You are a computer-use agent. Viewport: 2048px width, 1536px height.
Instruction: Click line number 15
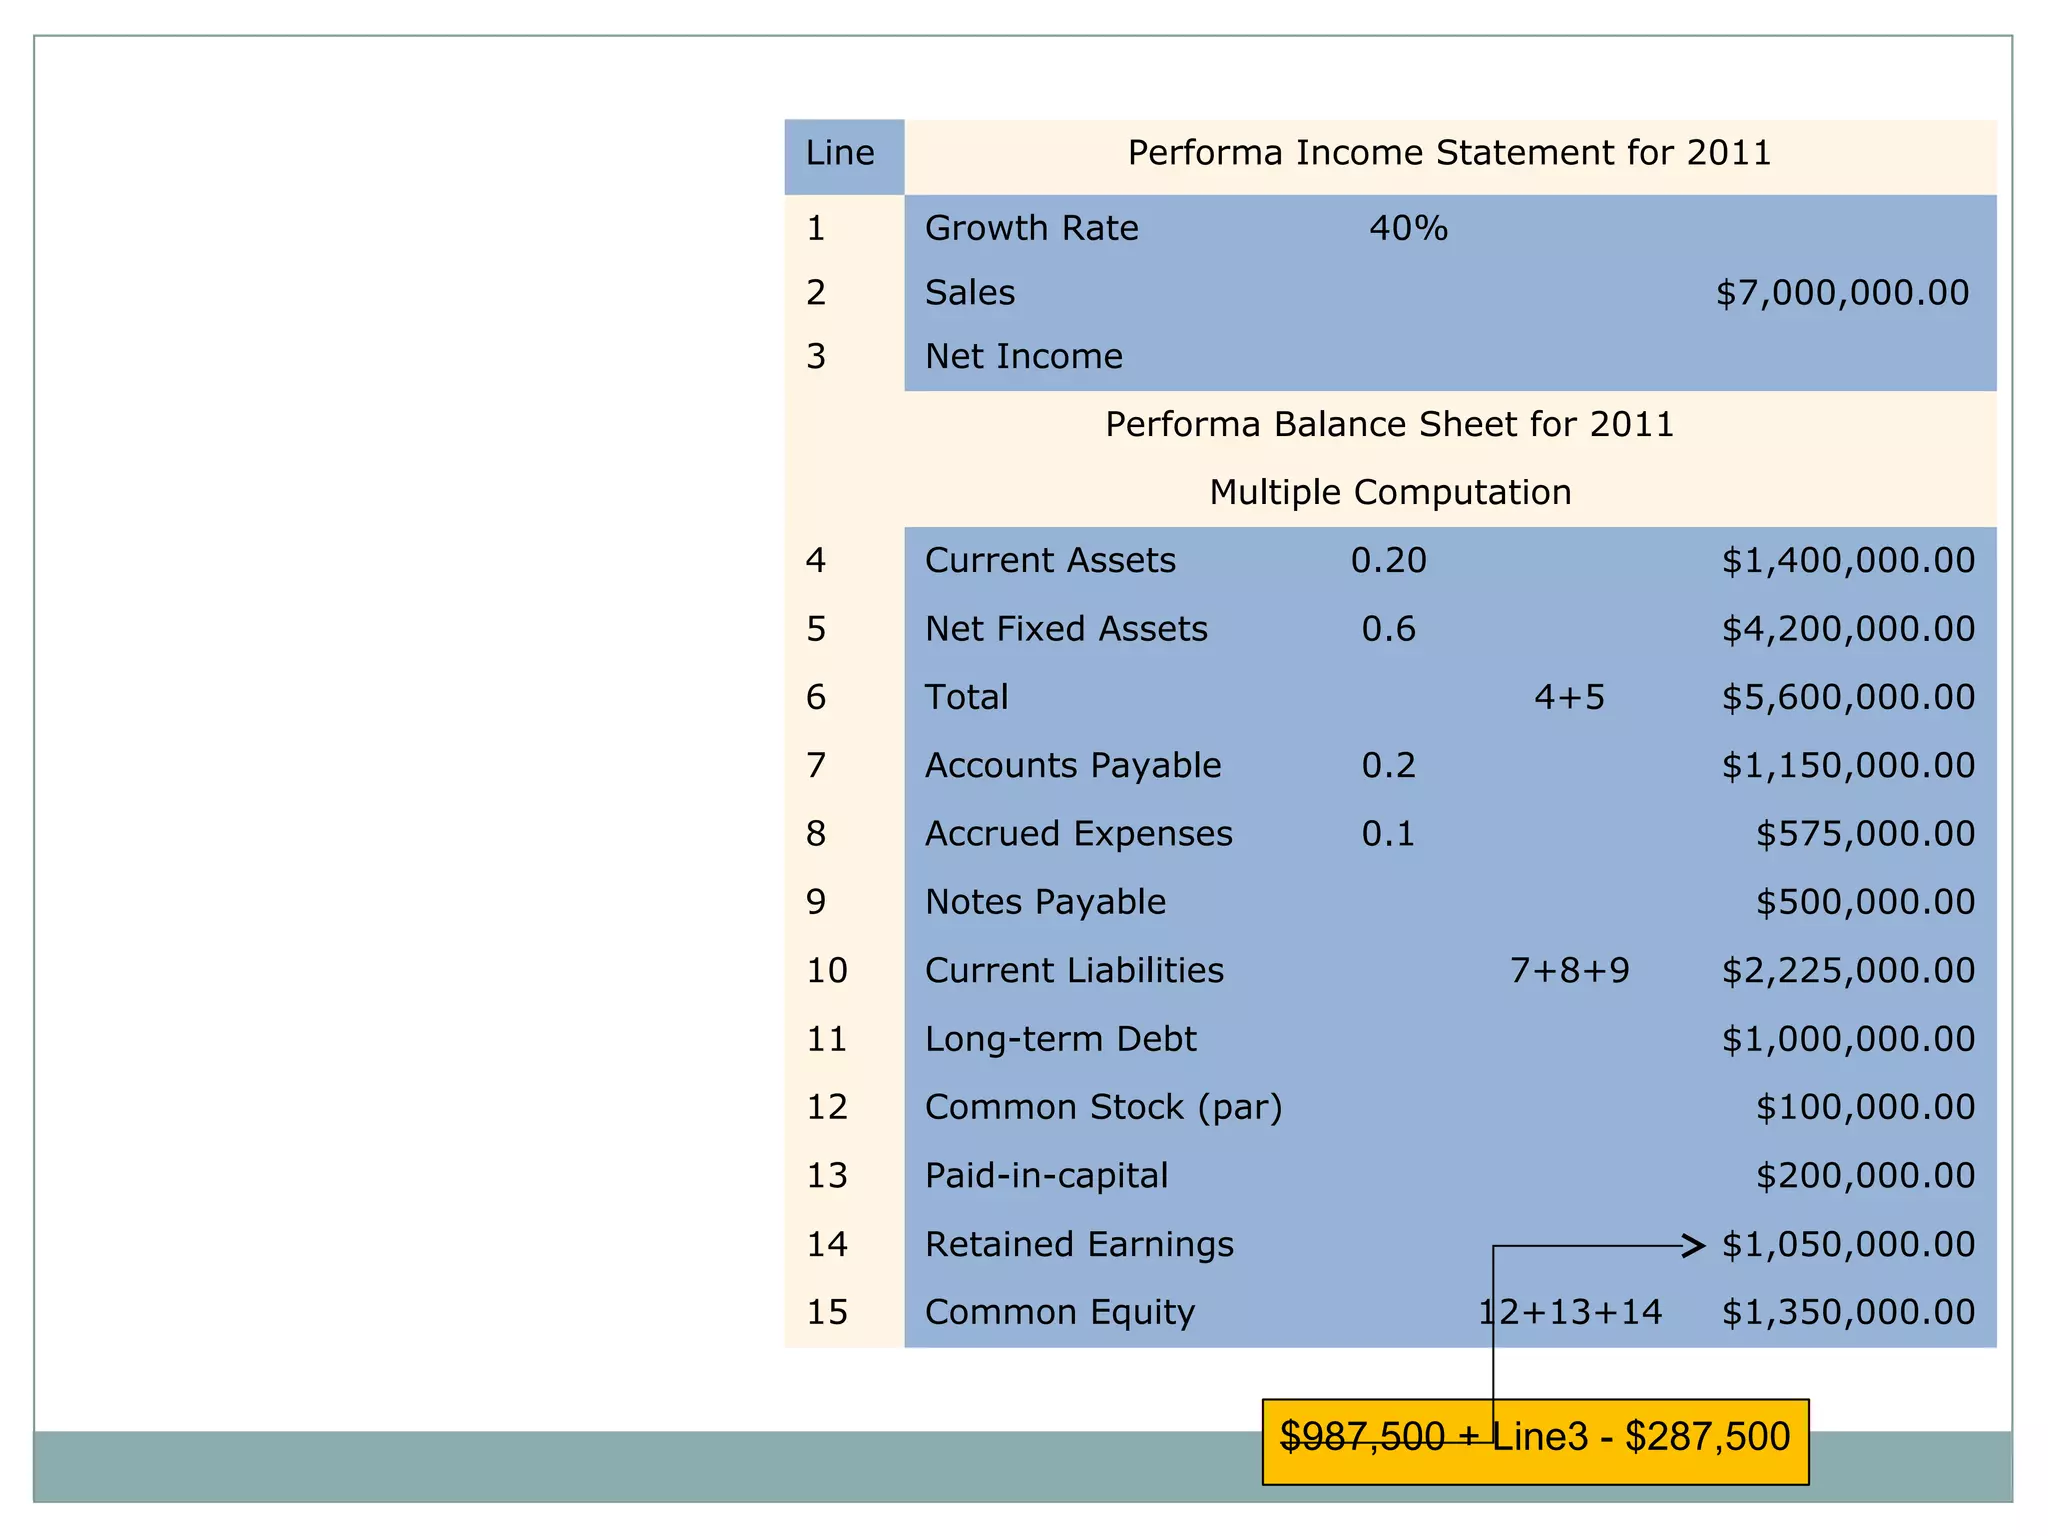click(x=827, y=1311)
